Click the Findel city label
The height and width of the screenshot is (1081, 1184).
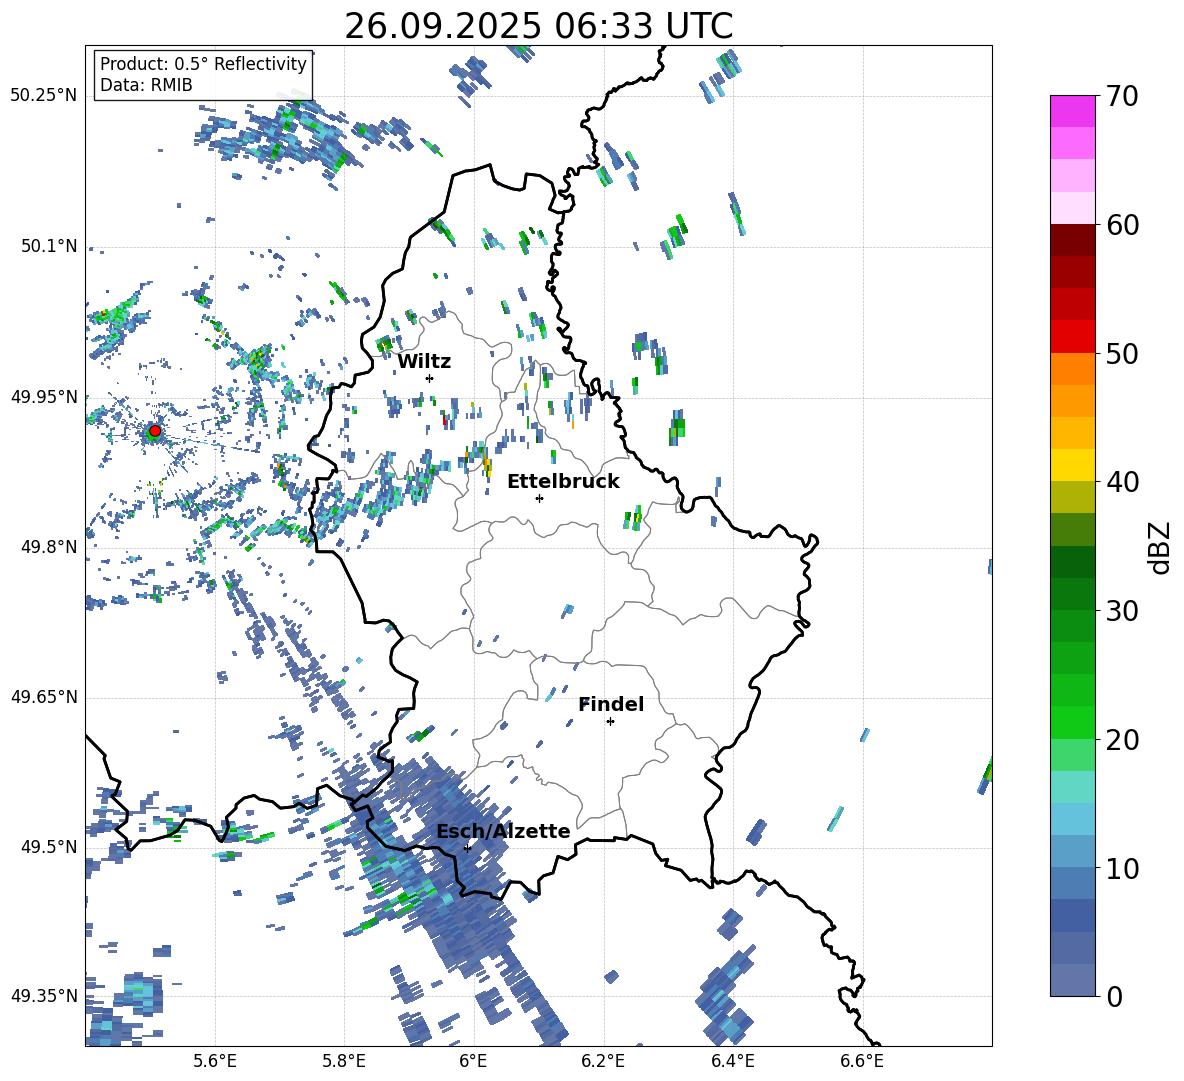pyautogui.click(x=611, y=704)
